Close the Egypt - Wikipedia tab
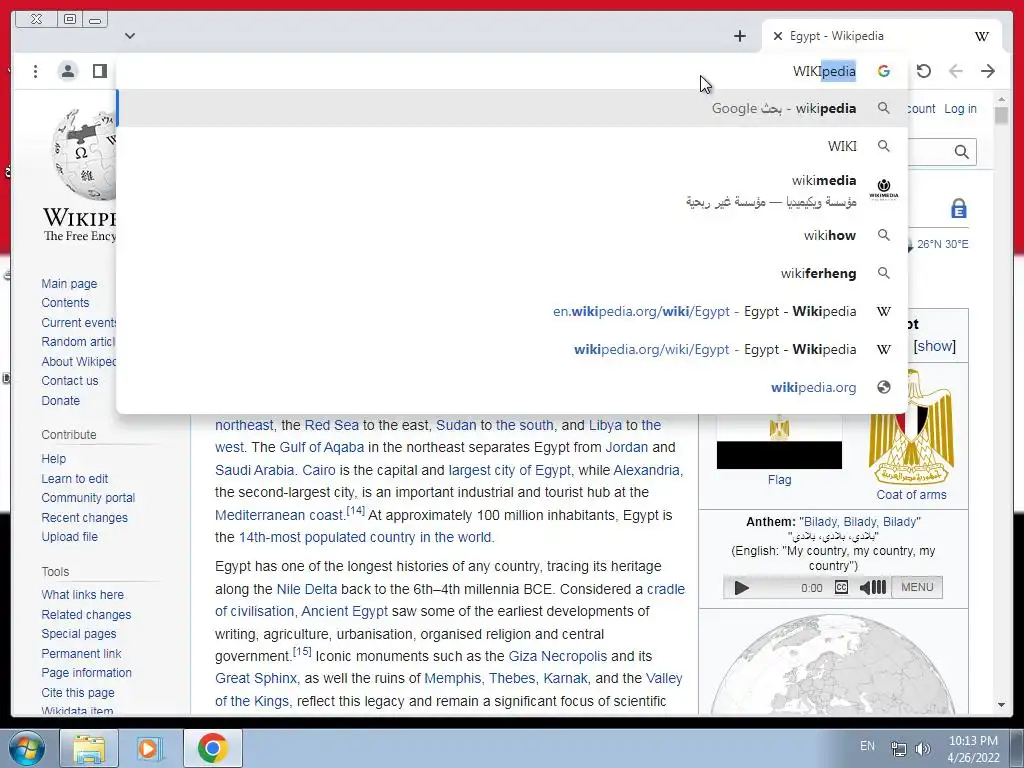This screenshot has height=768, width=1024. tap(777, 37)
